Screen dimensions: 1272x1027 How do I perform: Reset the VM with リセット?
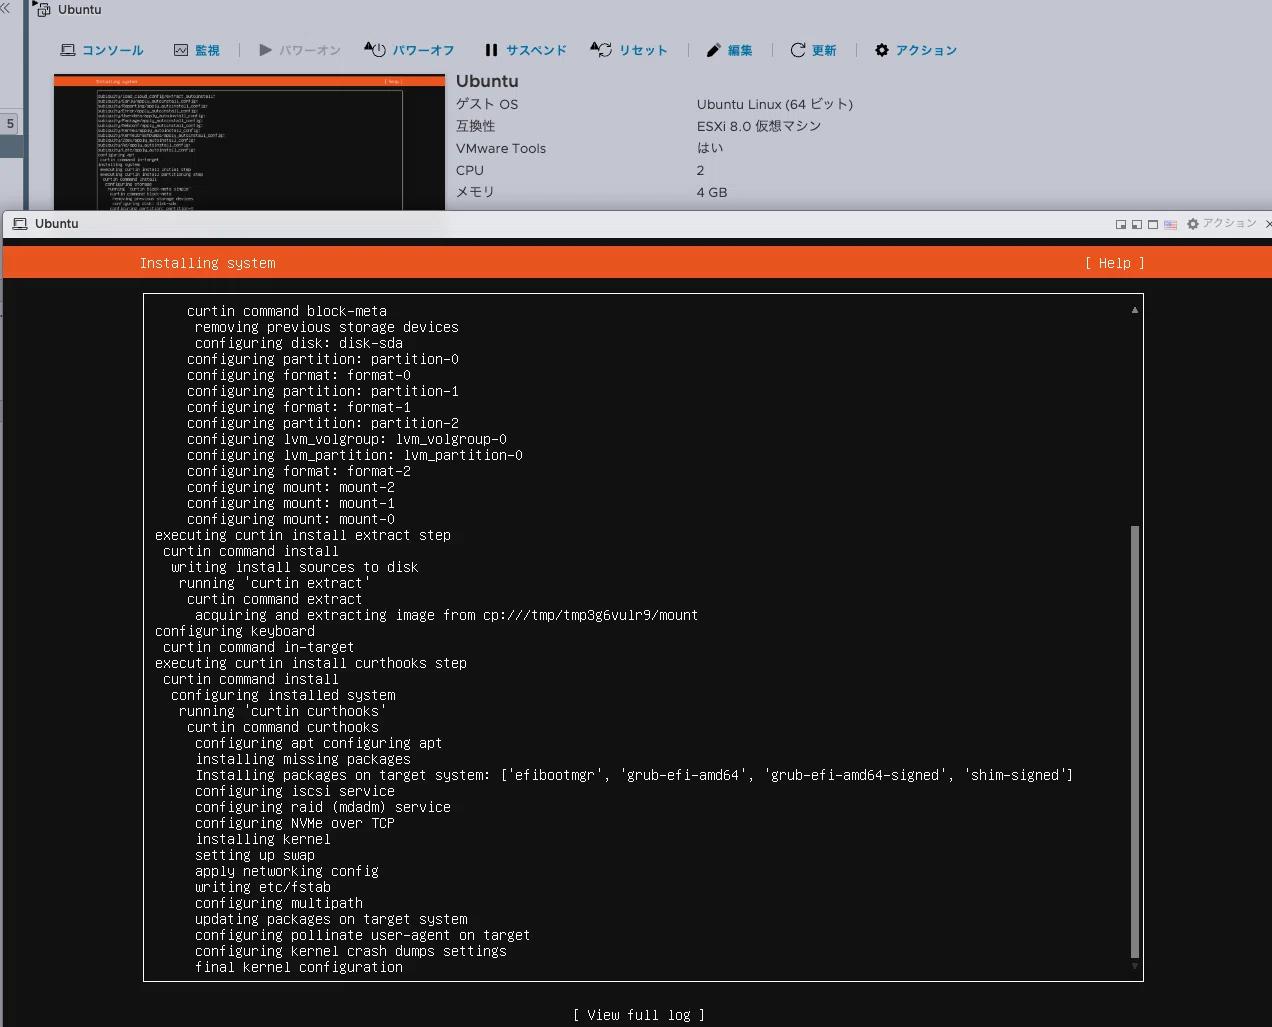(629, 50)
